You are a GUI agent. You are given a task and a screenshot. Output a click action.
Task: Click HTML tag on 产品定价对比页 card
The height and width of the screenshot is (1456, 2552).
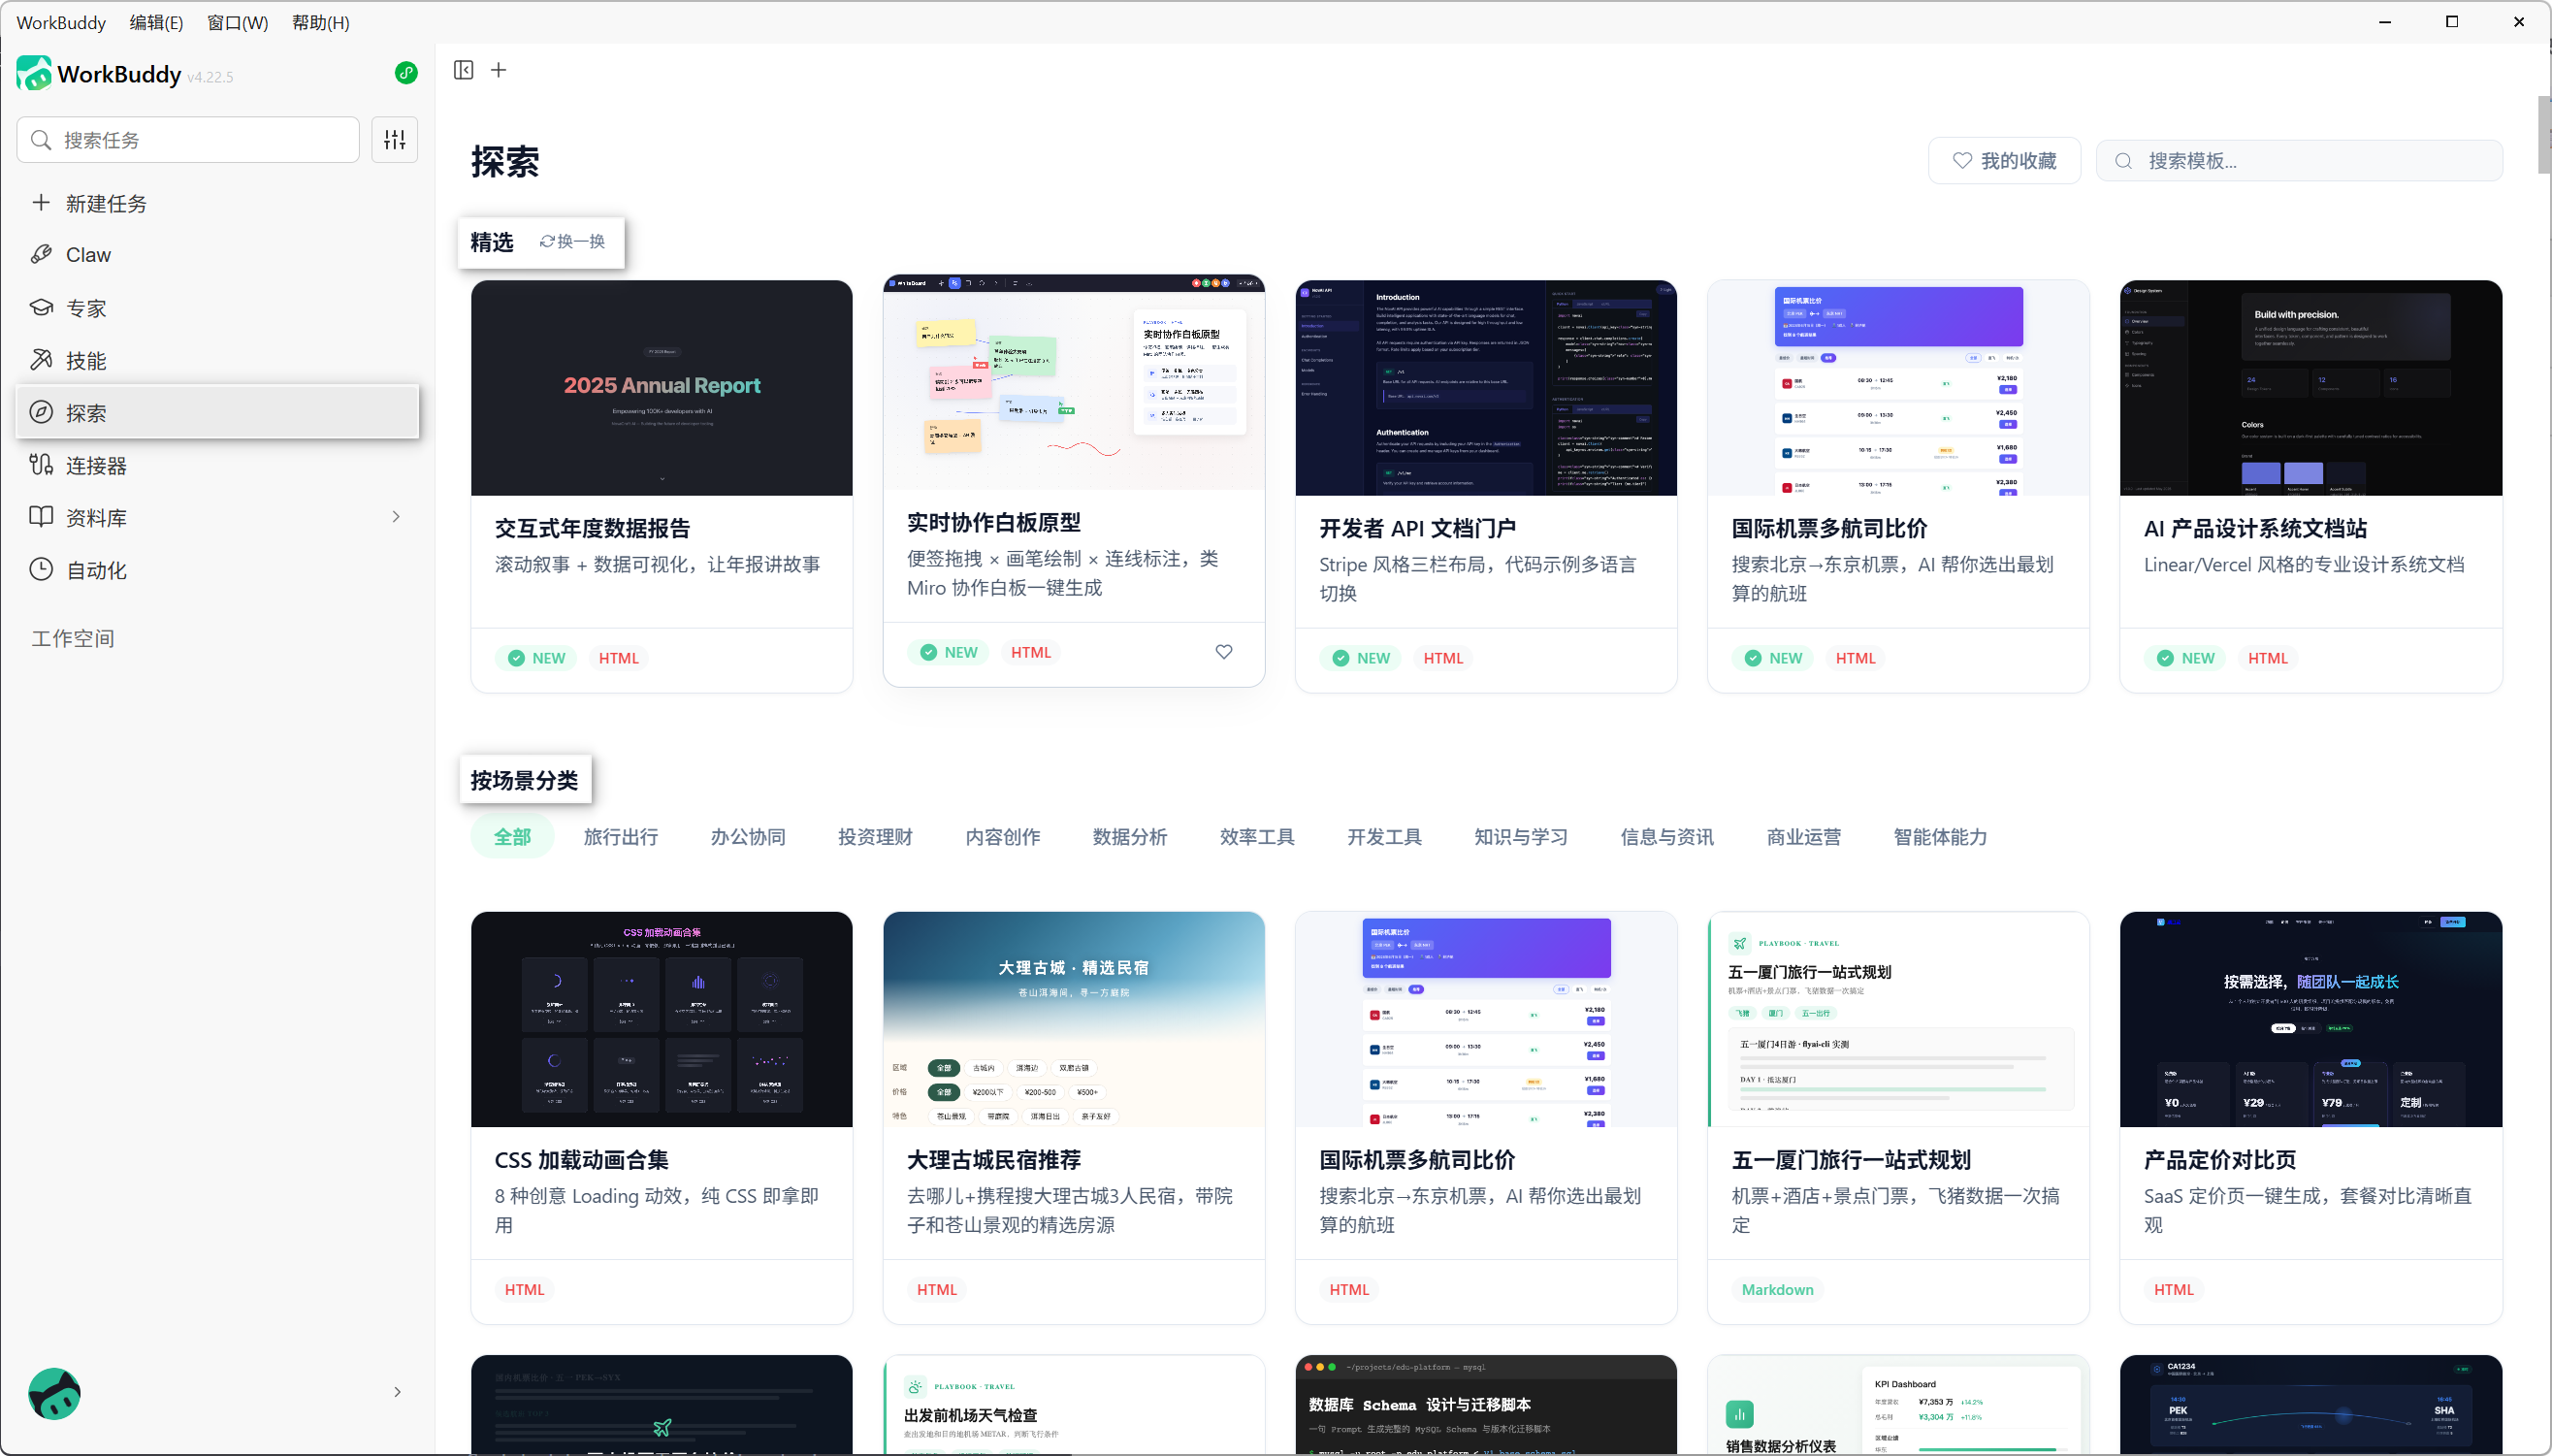(x=2173, y=1290)
